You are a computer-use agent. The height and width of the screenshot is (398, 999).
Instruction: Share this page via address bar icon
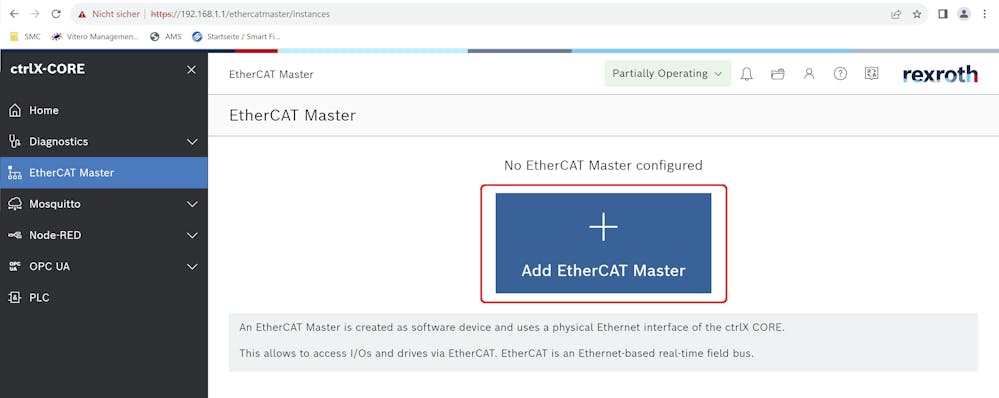(896, 13)
